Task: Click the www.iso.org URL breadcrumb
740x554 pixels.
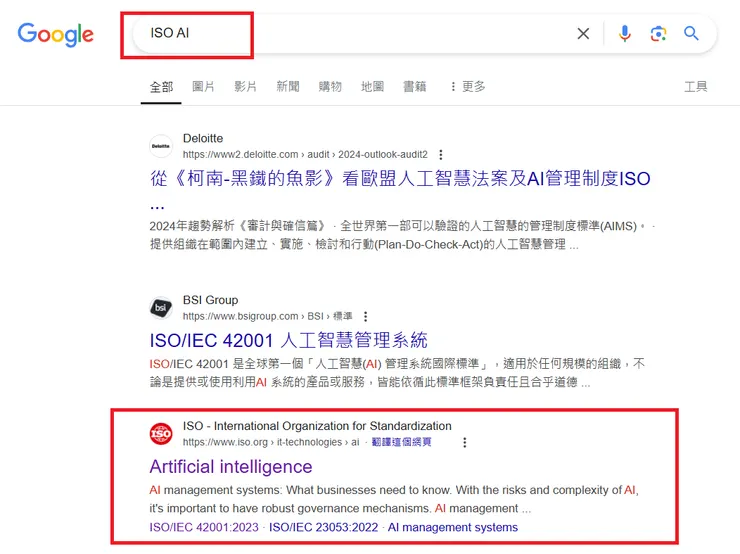Action: 271,442
